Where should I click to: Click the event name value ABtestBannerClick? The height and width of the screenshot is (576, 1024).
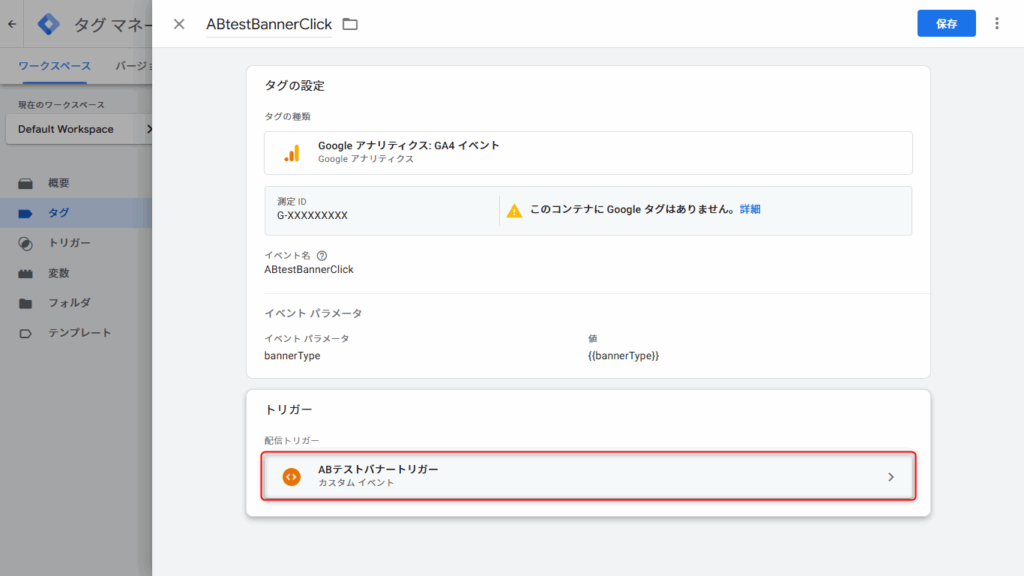pos(309,270)
